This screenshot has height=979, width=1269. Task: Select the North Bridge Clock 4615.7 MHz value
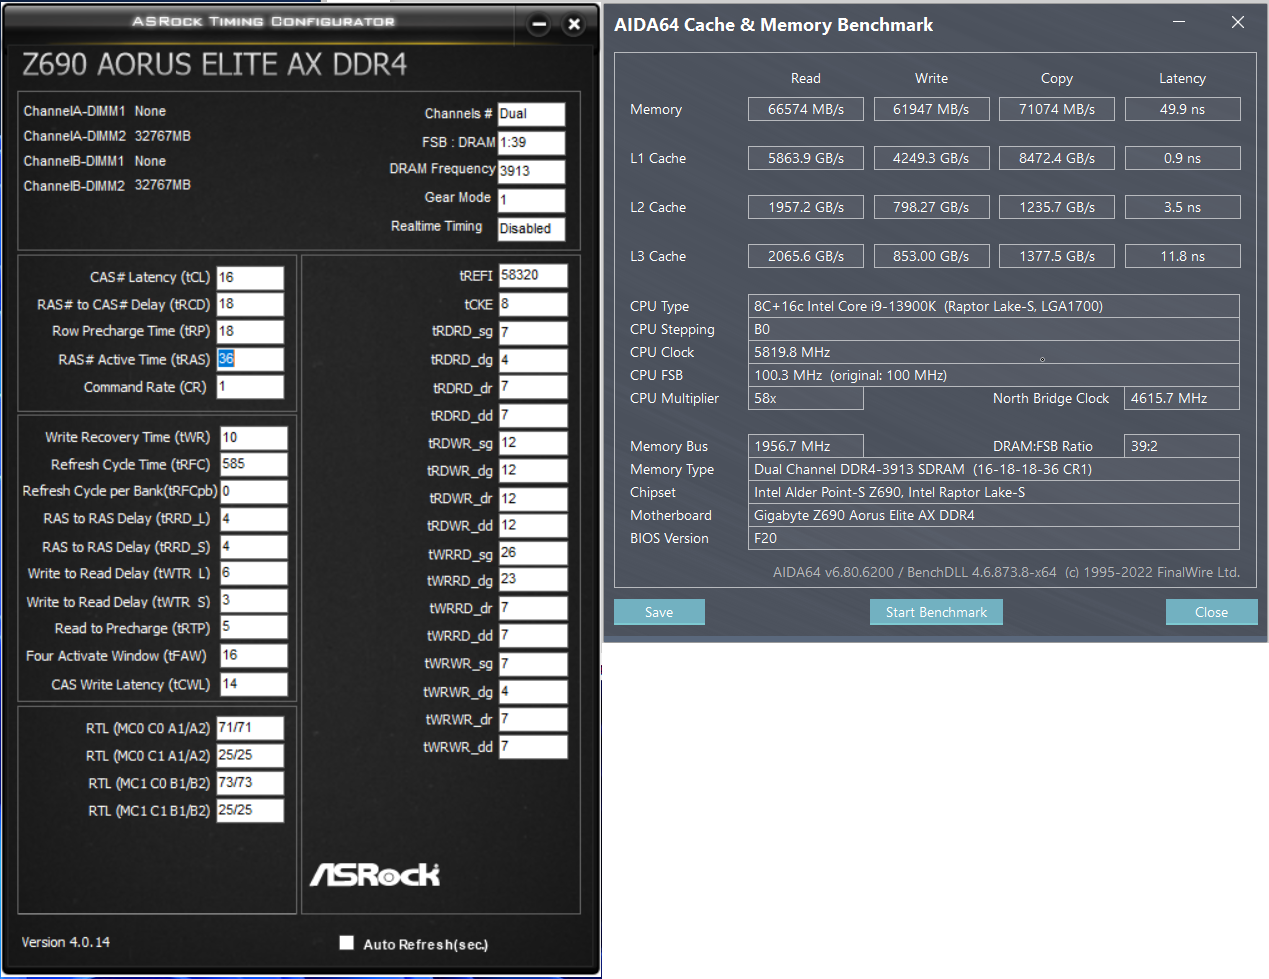[1182, 398]
